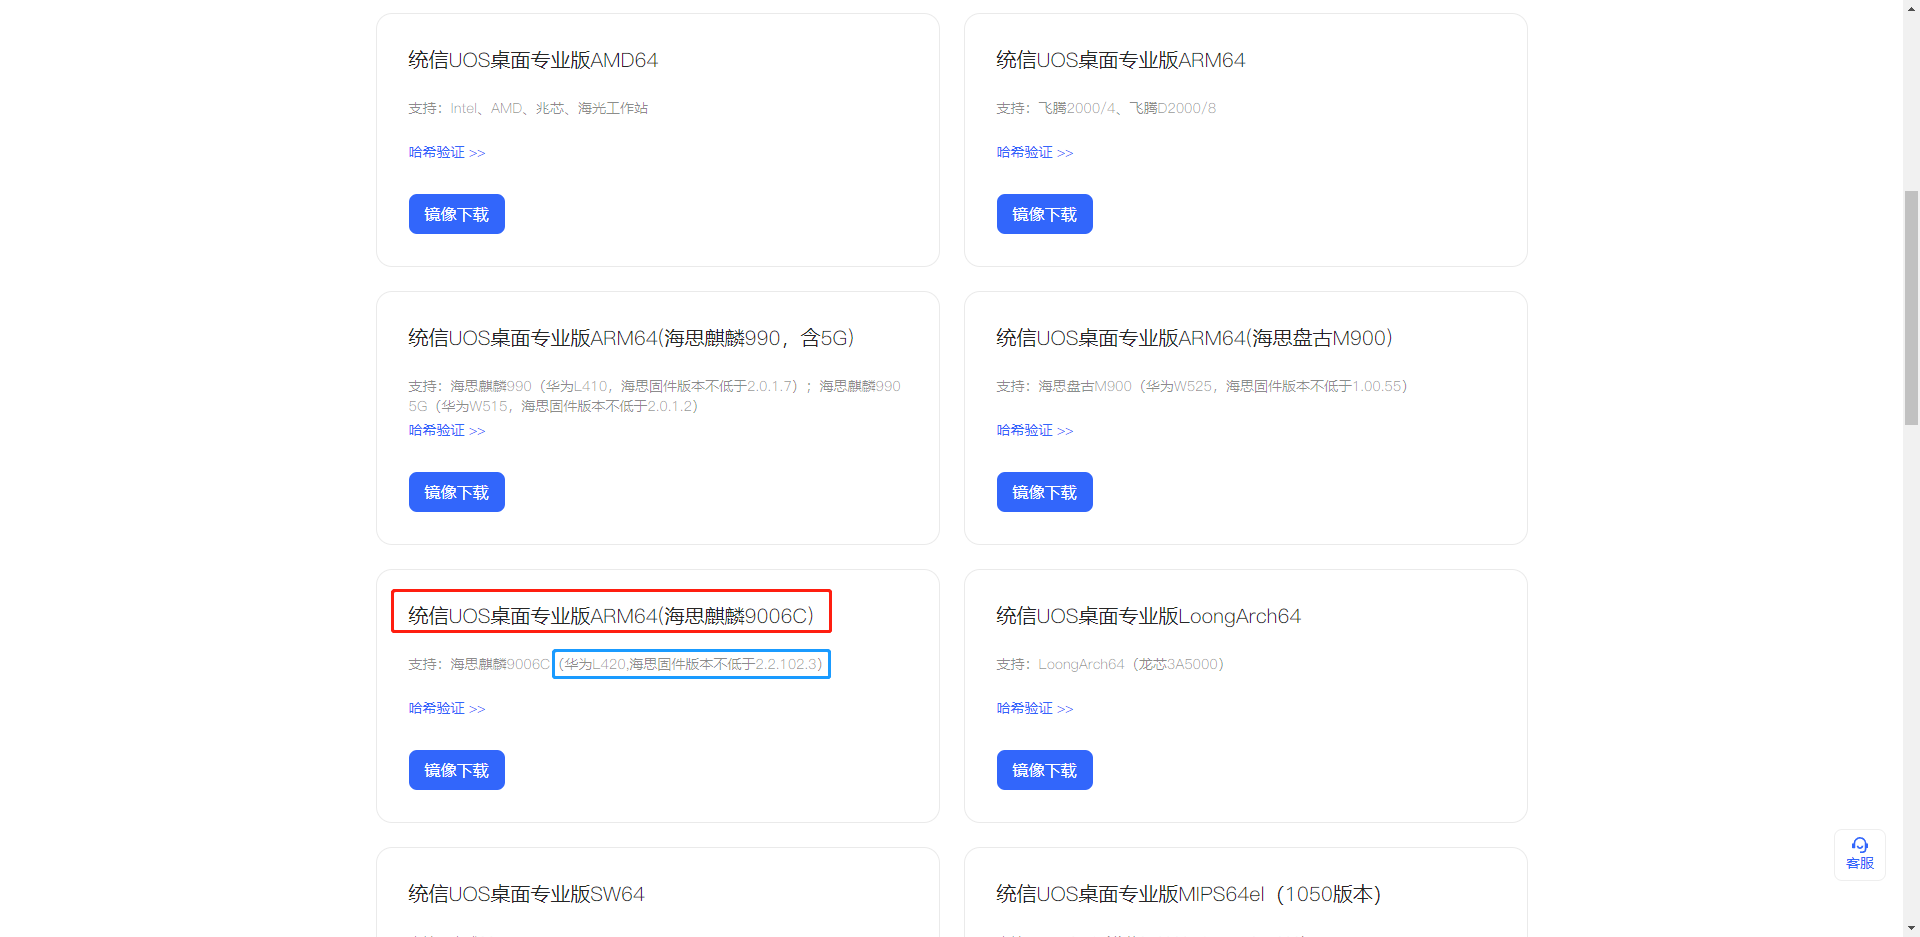Download image for LoongArch64 edition
The image size is (1920, 937).
[x=1044, y=770]
